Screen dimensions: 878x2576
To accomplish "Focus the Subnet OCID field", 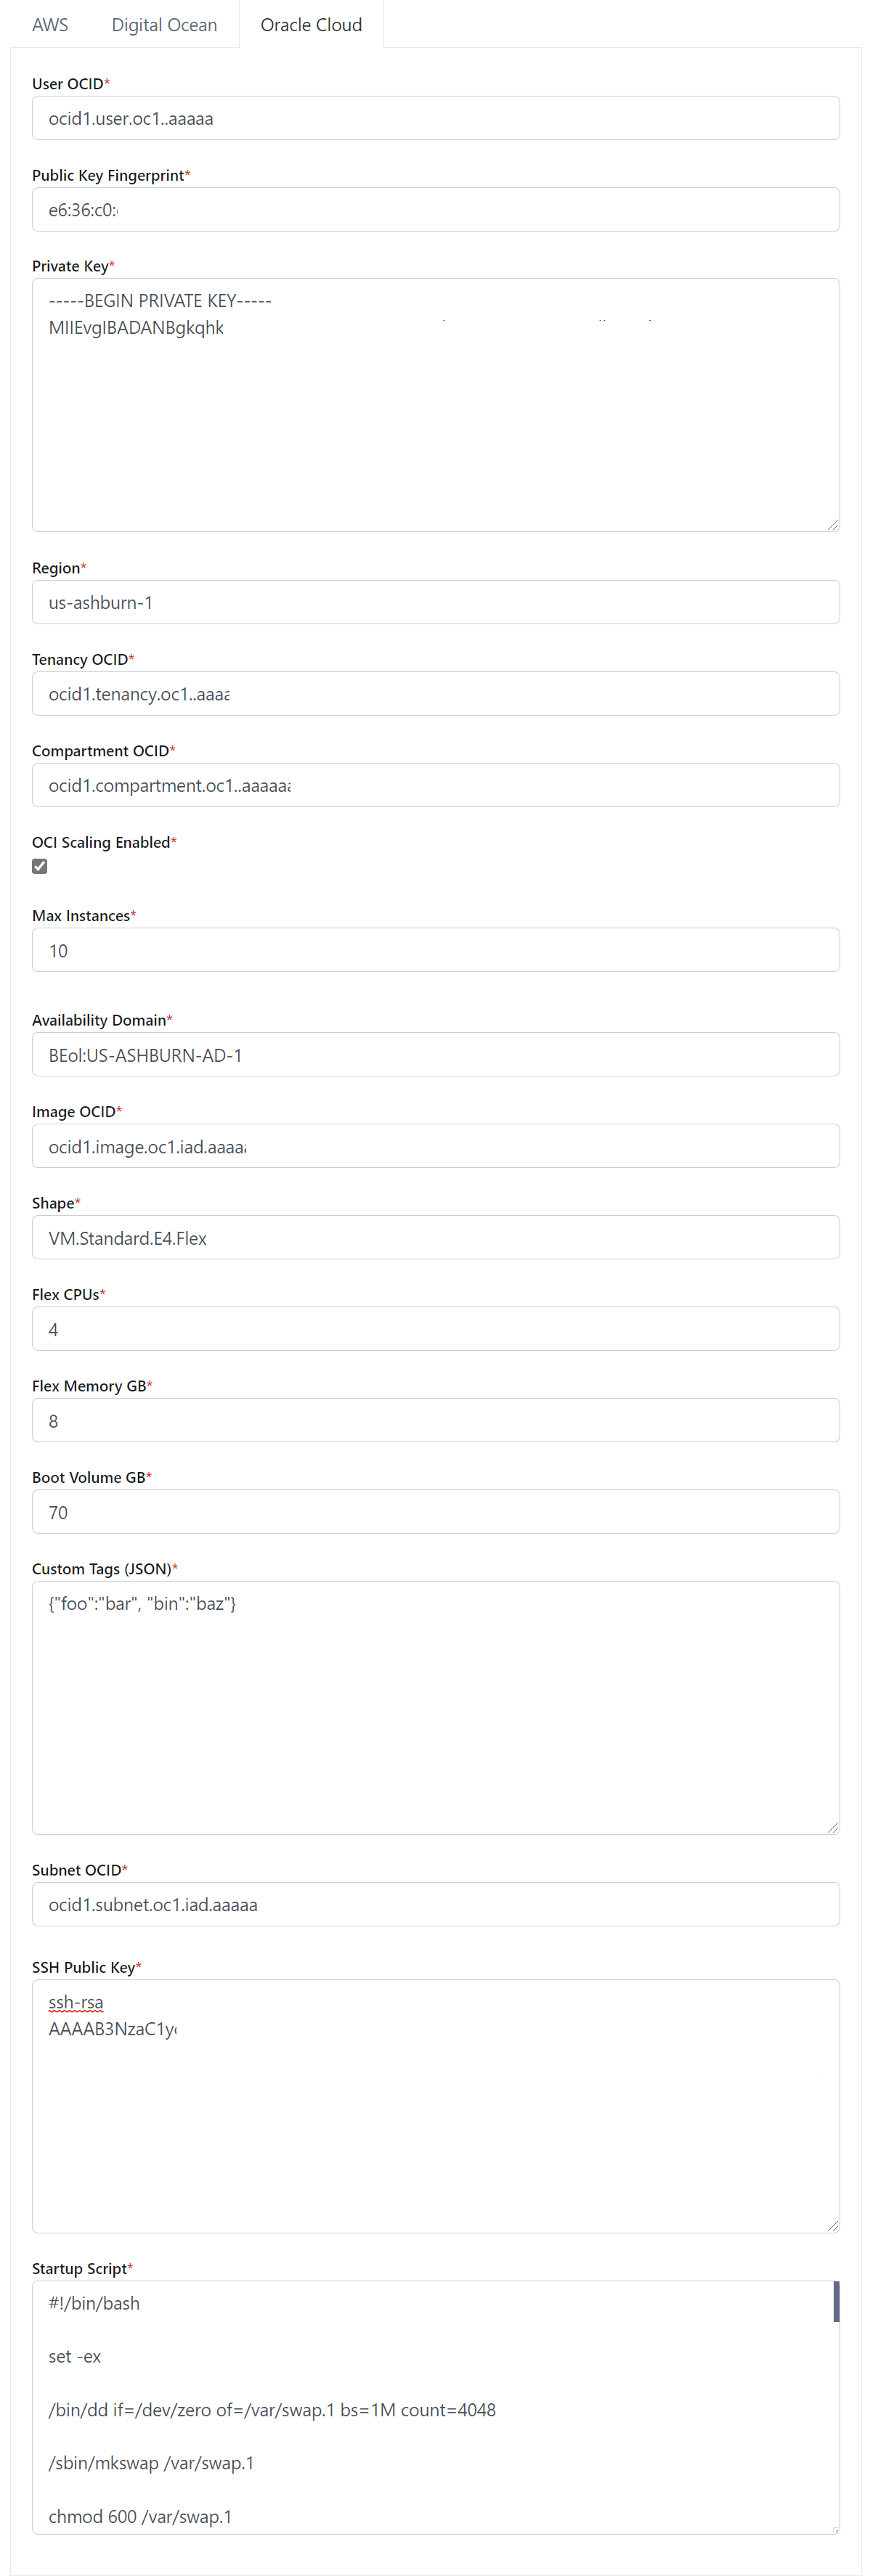I will click(436, 1905).
